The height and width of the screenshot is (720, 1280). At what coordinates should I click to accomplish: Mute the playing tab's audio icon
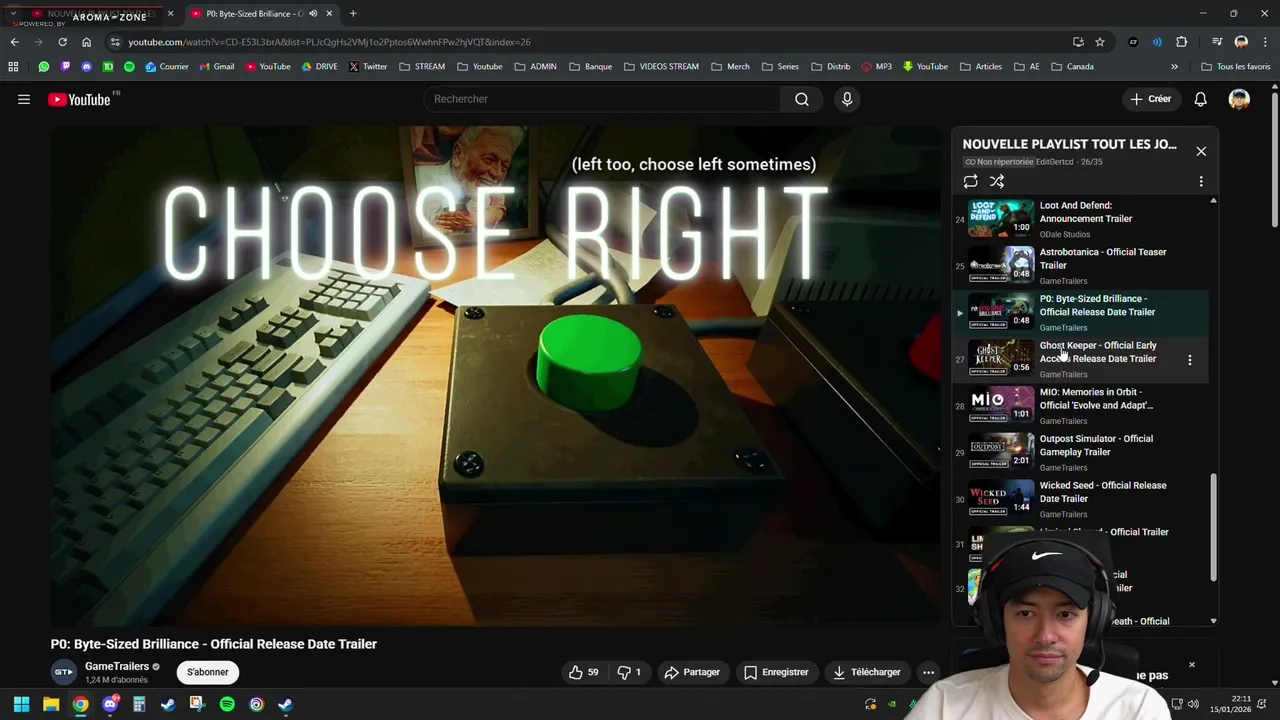(x=313, y=14)
